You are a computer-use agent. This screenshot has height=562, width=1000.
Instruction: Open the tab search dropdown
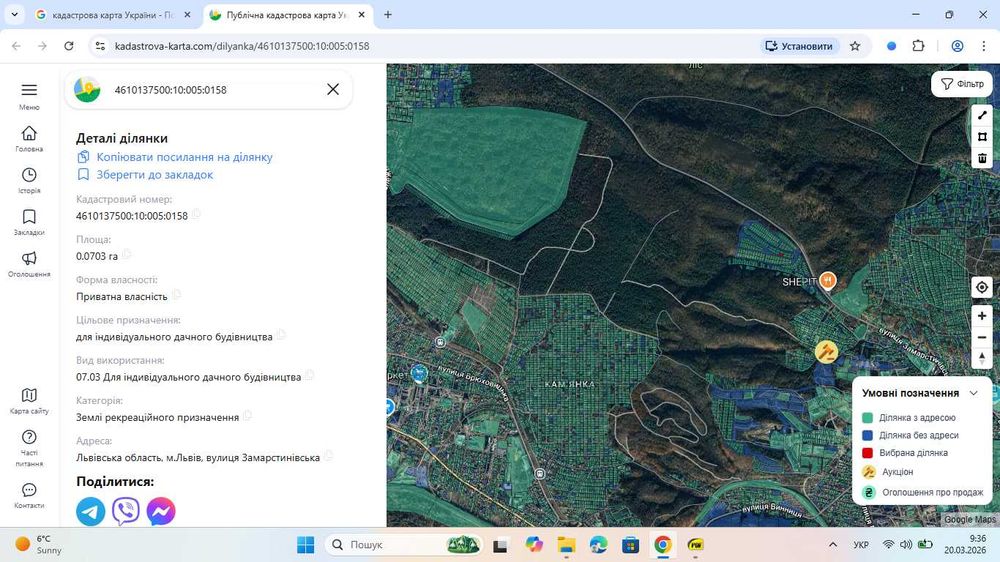pos(15,14)
